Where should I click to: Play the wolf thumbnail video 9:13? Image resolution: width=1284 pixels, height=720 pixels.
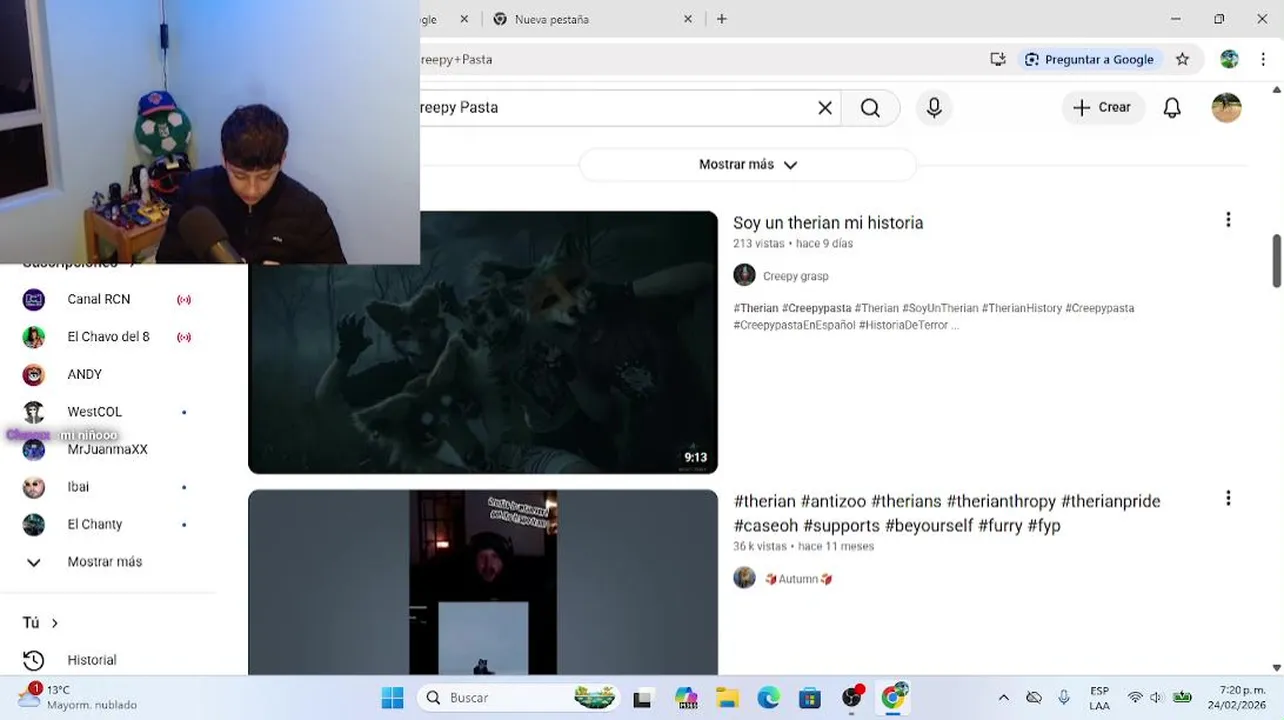[x=483, y=342]
